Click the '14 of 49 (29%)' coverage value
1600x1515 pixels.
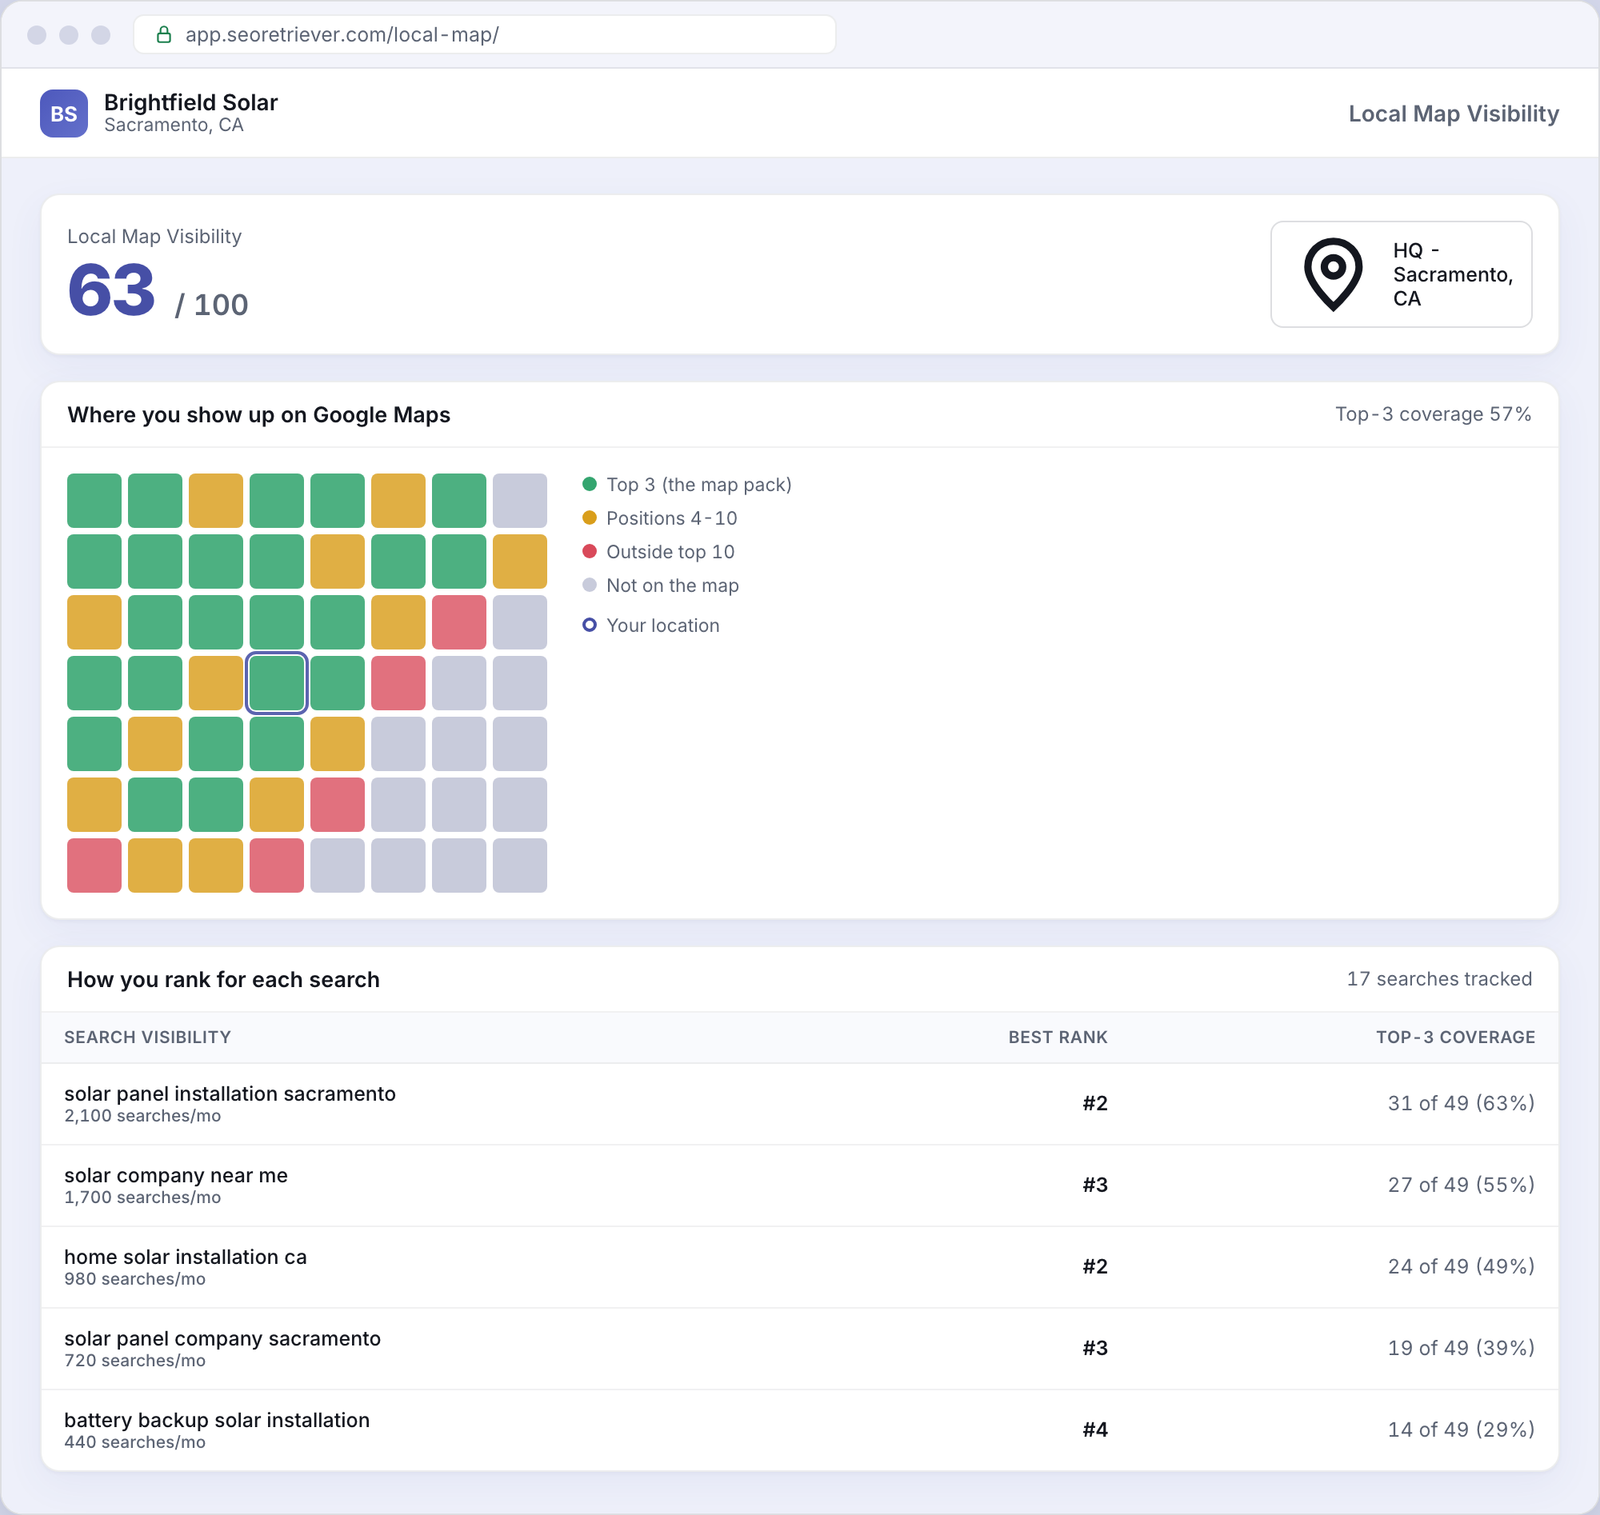(1461, 1430)
